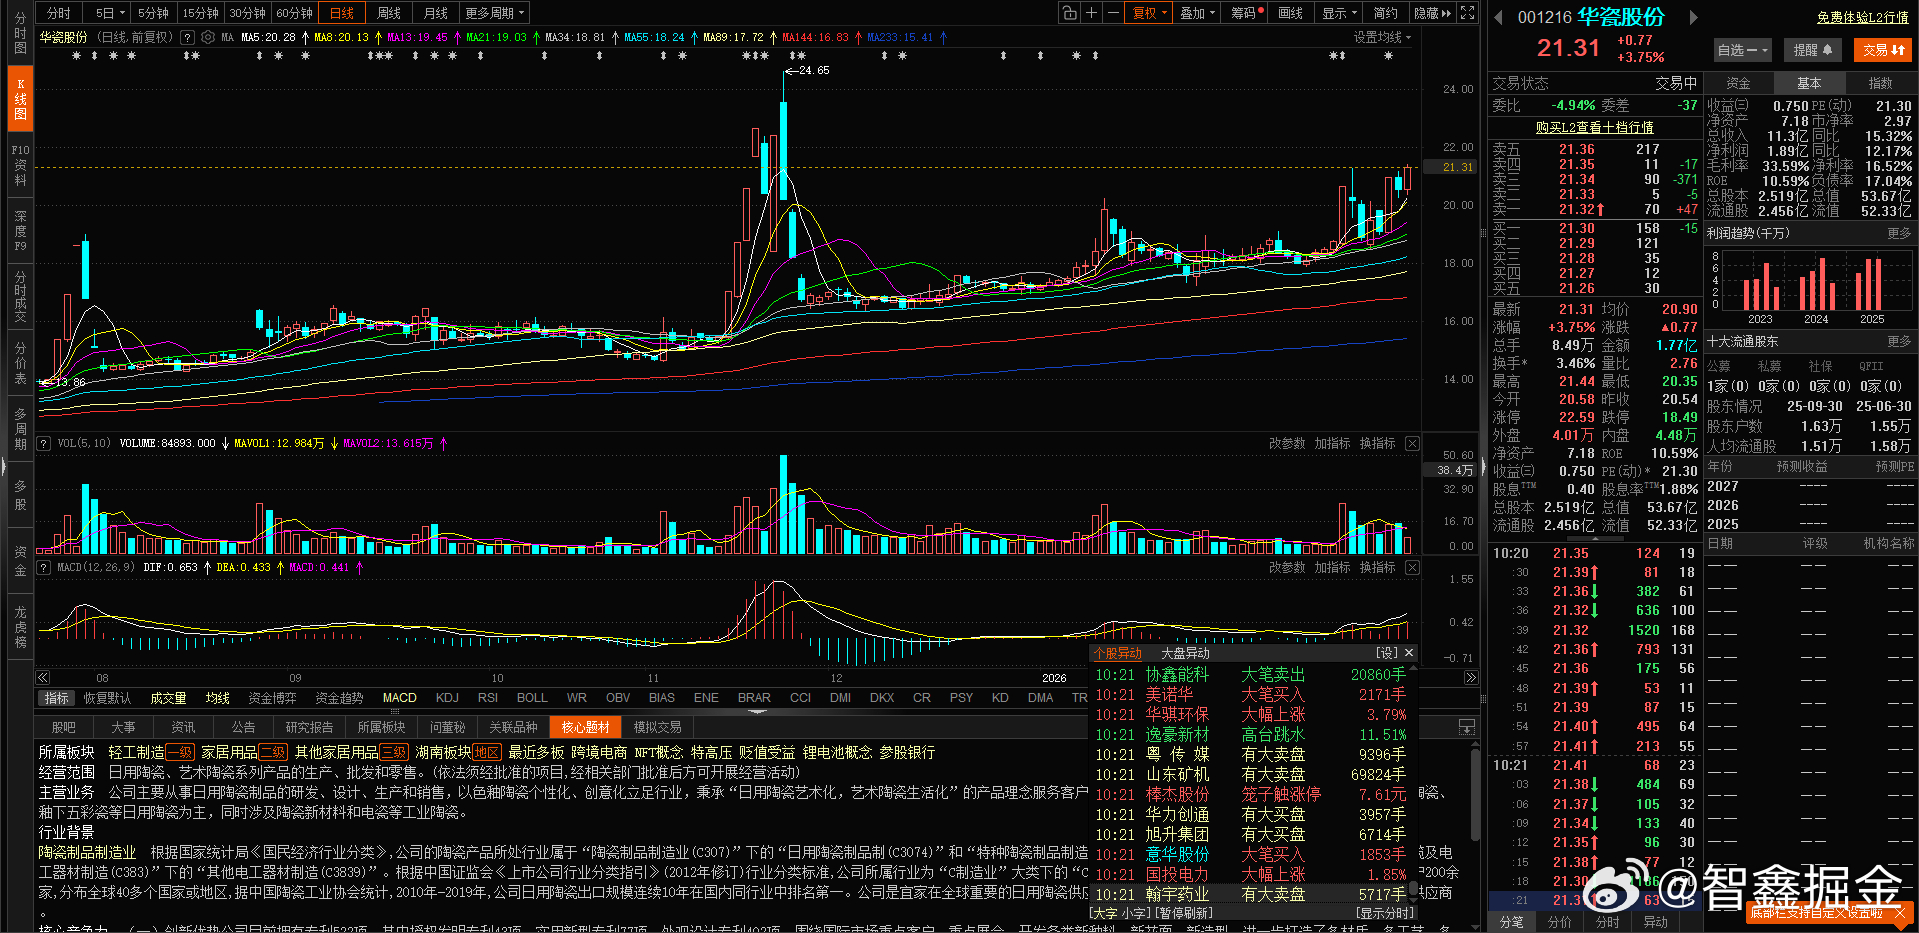Open 分价表 in the left sidebar

coord(20,363)
